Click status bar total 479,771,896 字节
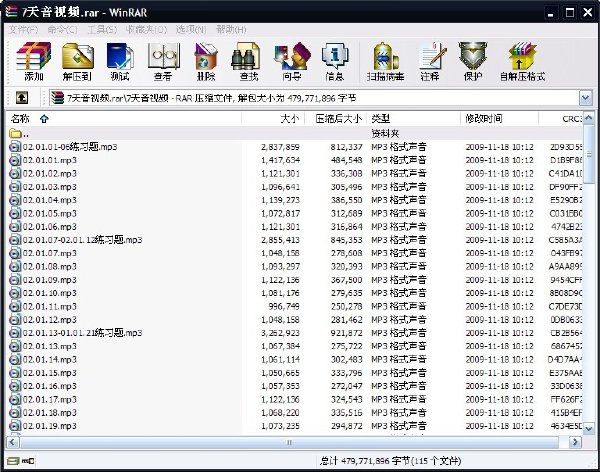 375,461
